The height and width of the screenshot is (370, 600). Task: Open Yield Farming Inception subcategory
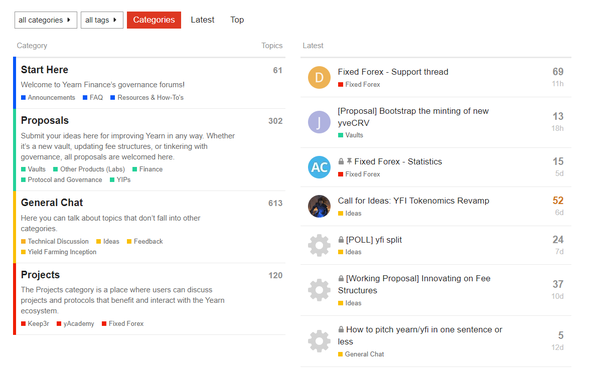point(59,252)
